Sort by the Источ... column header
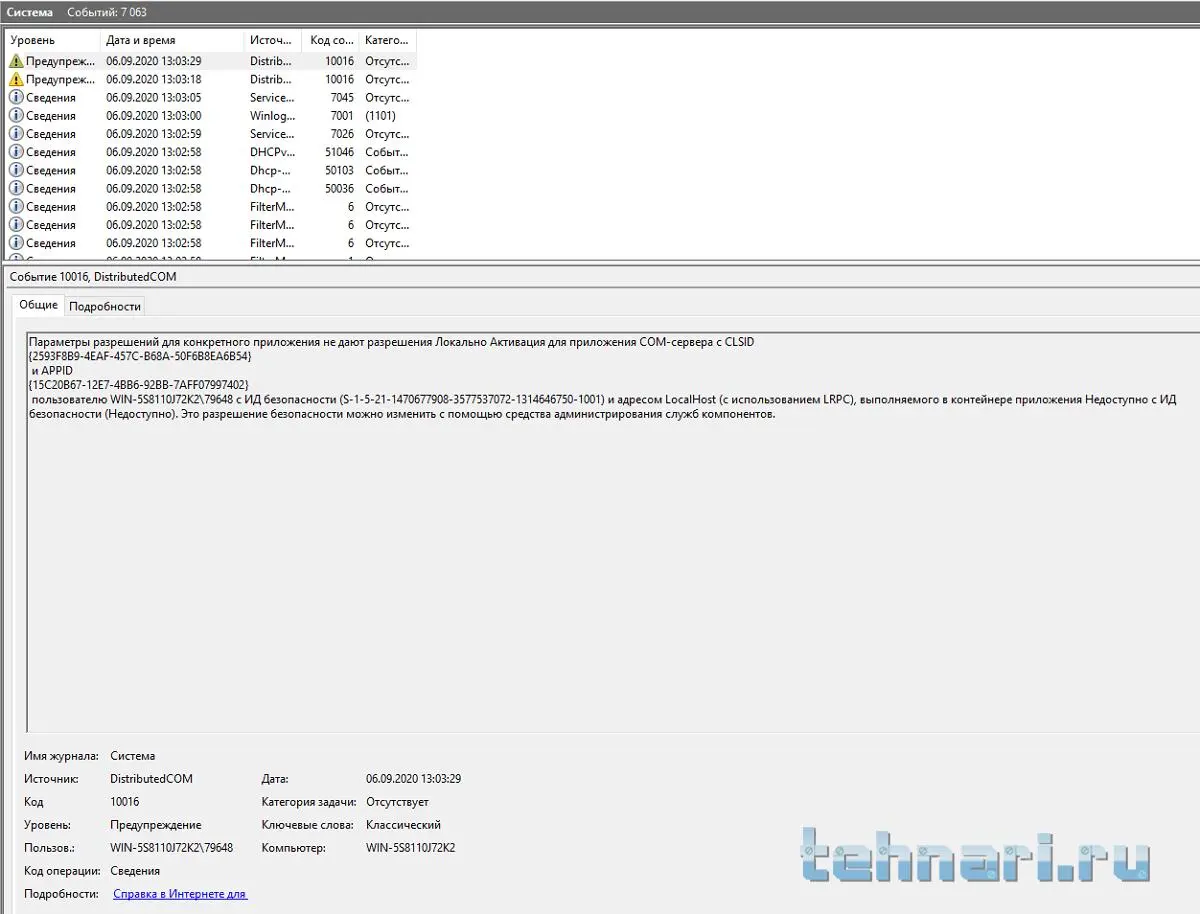1200x914 pixels. [x=273, y=40]
